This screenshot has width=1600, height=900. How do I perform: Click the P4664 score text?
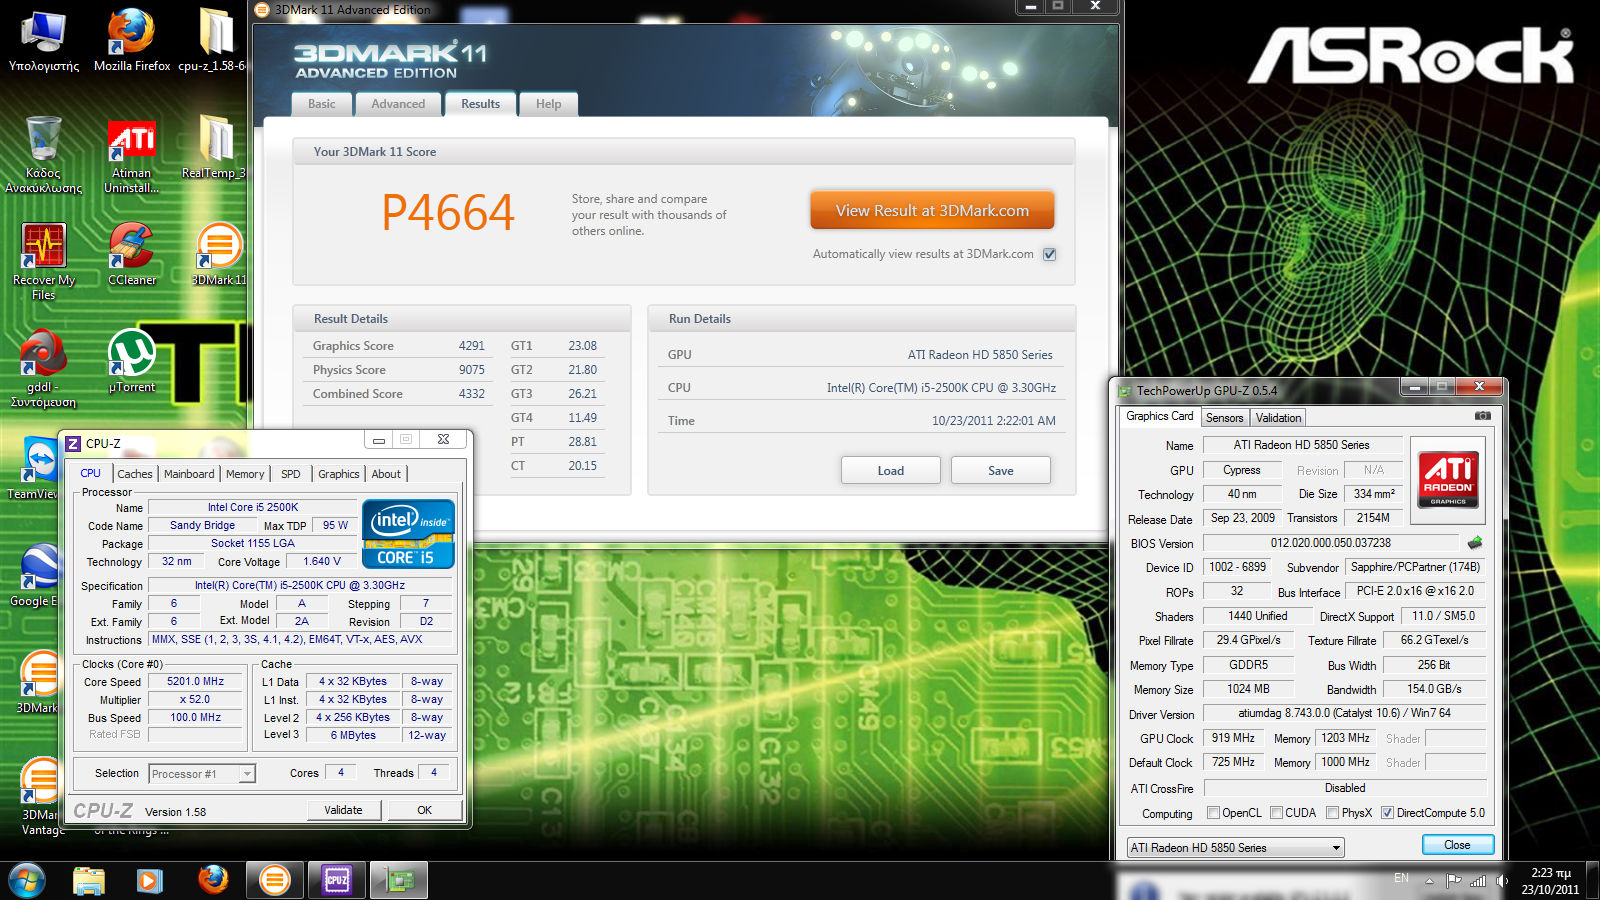448,212
